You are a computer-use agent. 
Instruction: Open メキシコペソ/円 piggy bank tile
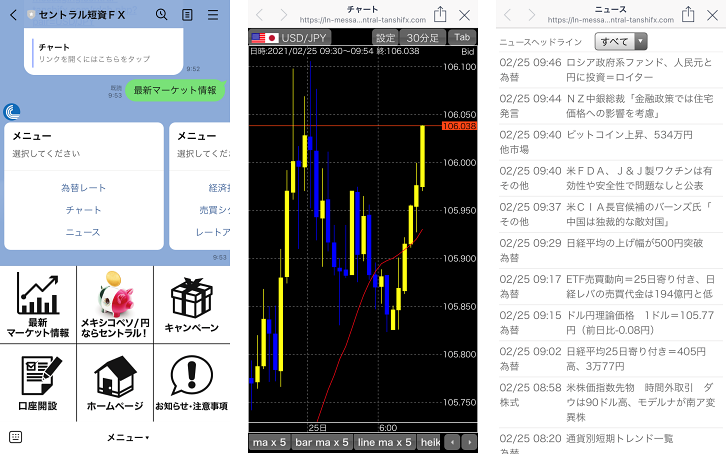115,305
